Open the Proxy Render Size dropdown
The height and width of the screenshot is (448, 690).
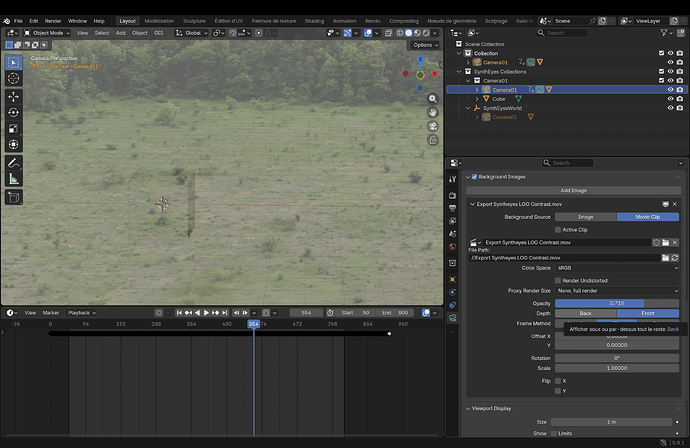click(617, 291)
